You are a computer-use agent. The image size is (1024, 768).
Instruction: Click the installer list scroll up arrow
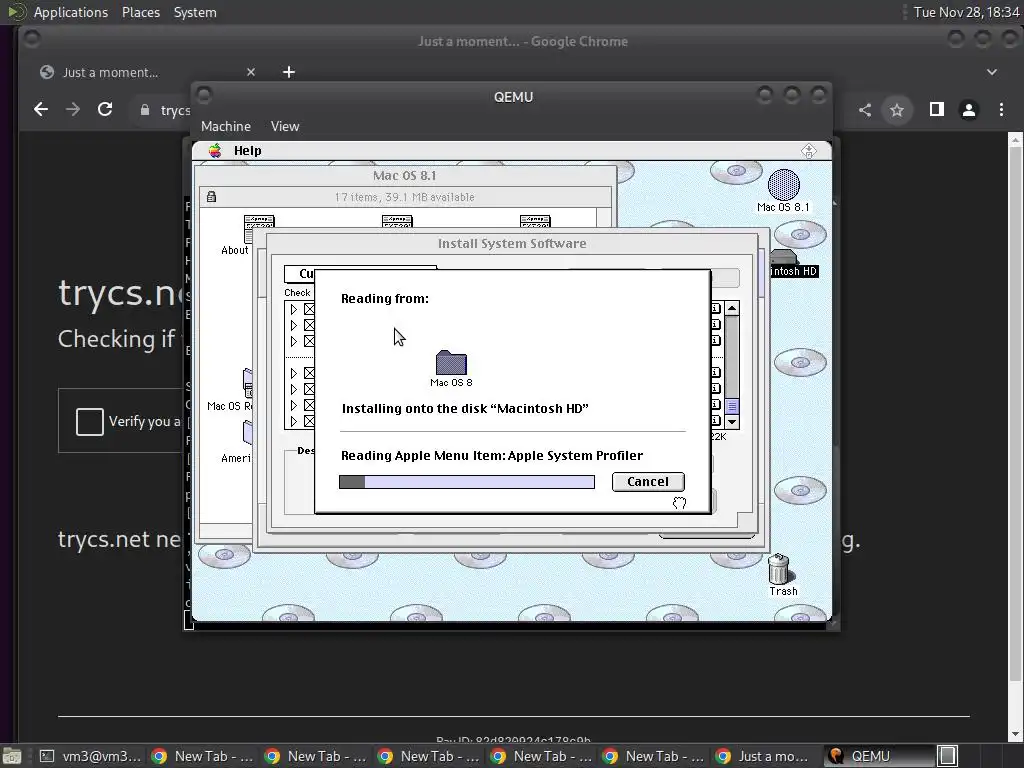click(732, 308)
